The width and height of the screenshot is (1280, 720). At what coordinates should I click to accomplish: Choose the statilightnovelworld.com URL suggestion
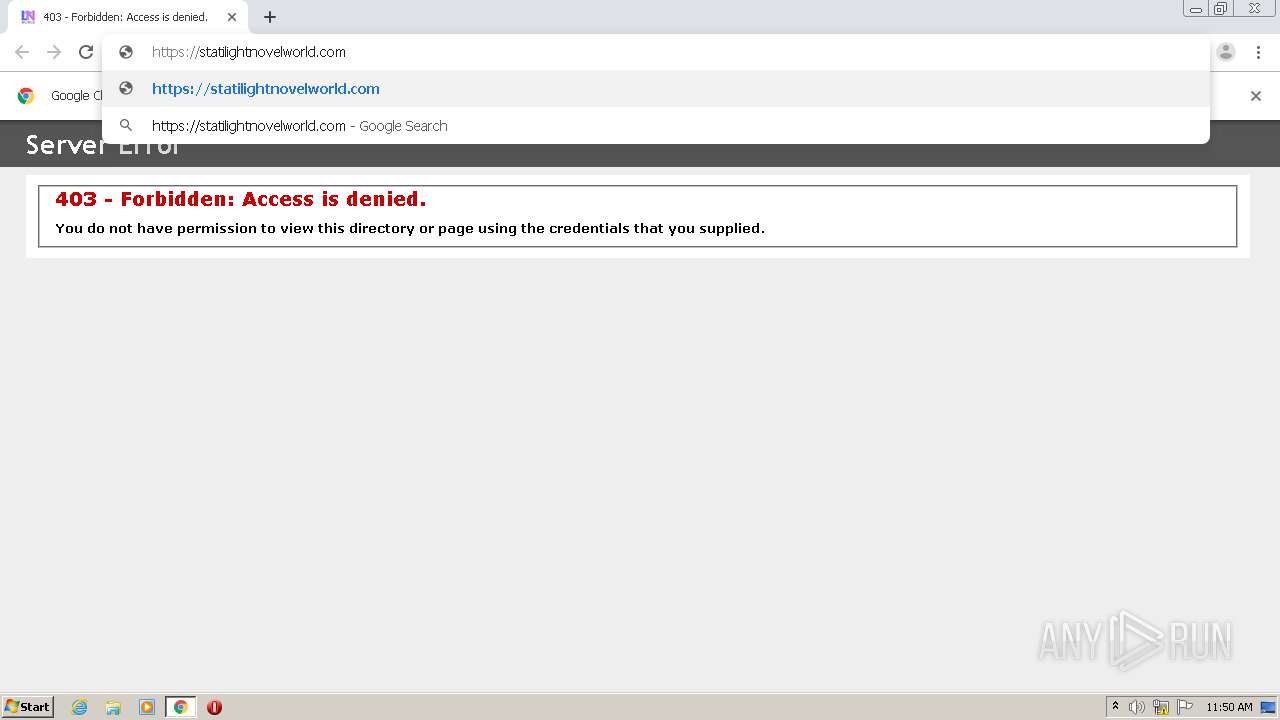(656, 89)
